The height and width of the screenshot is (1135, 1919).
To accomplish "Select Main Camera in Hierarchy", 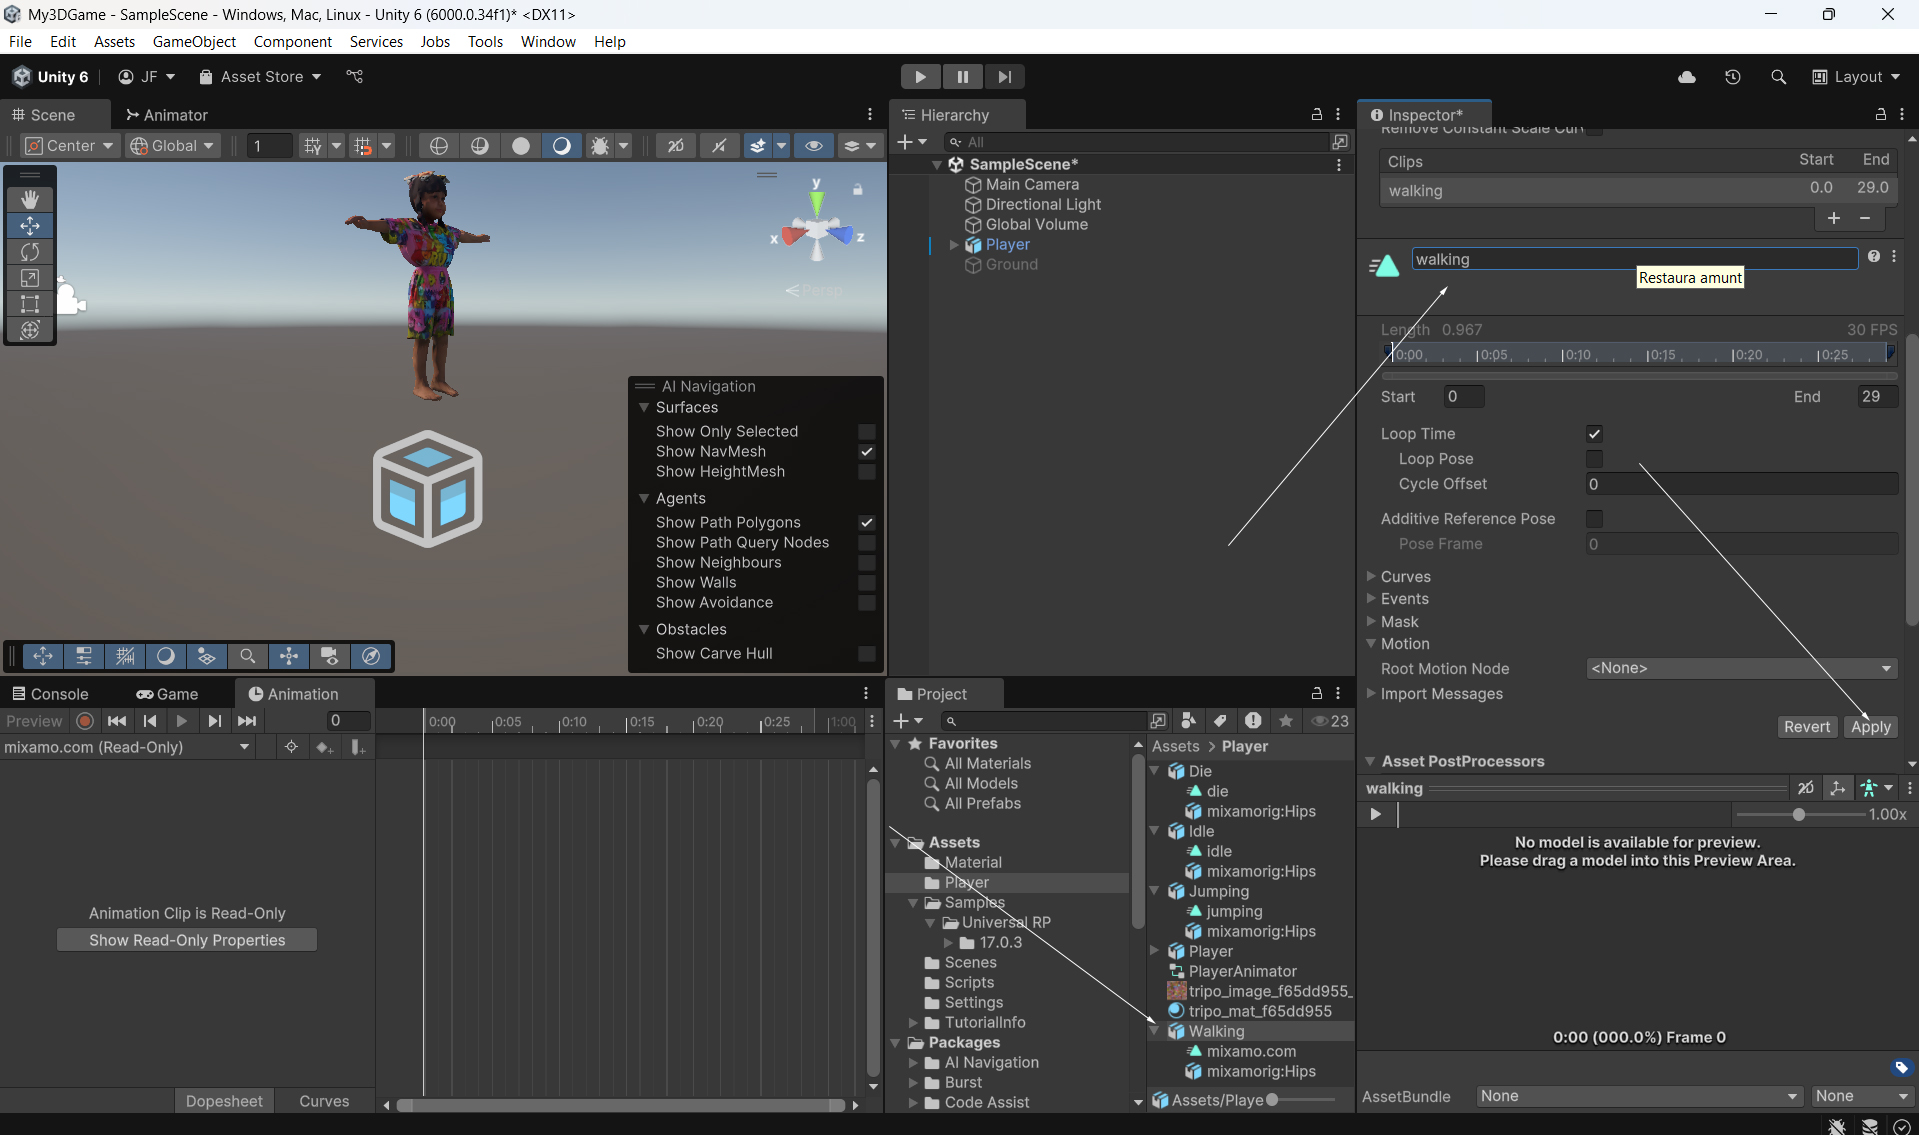I will [1032, 184].
